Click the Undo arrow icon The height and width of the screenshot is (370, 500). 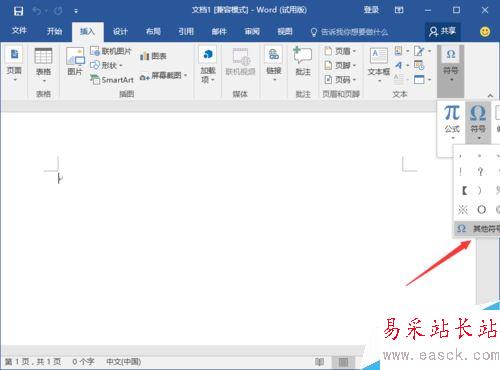pyautogui.click(x=37, y=11)
